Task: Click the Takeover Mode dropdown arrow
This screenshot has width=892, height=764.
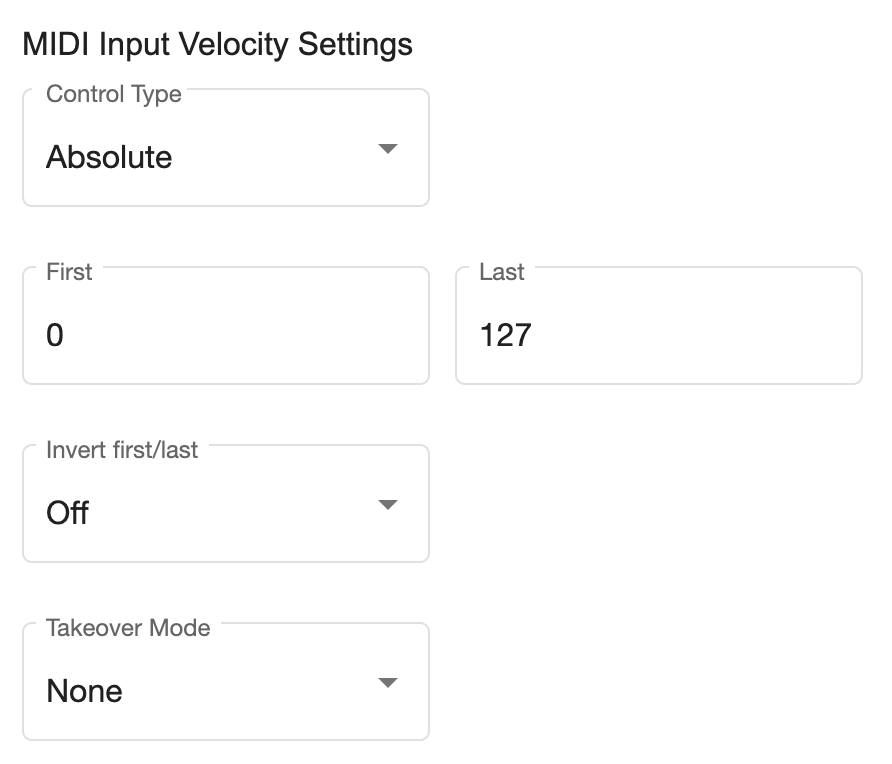Action: (x=388, y=683)
